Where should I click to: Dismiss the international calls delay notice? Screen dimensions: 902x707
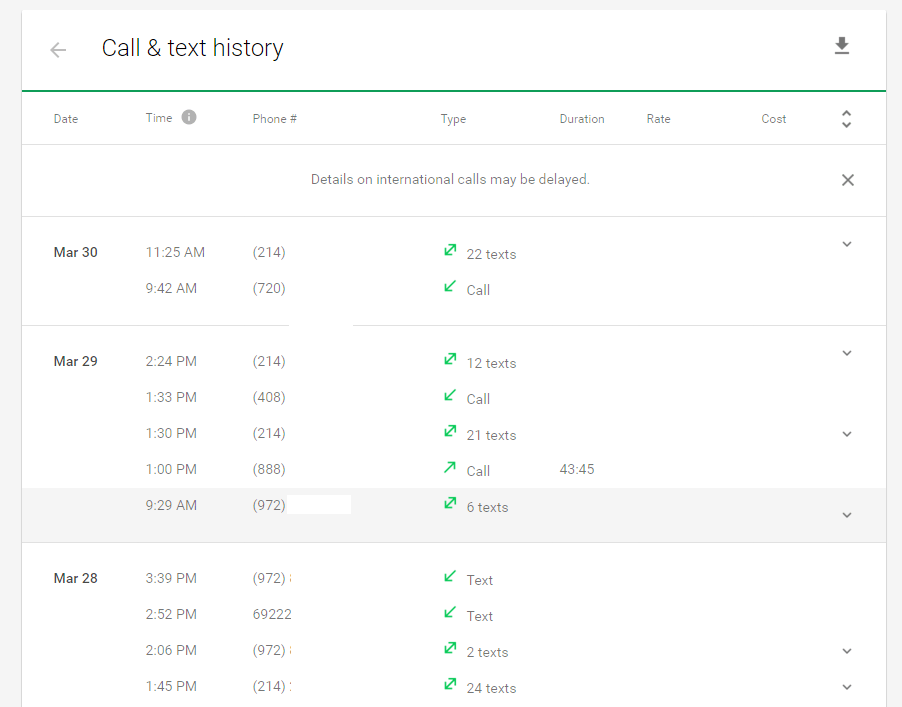click(x=847, y=180)
